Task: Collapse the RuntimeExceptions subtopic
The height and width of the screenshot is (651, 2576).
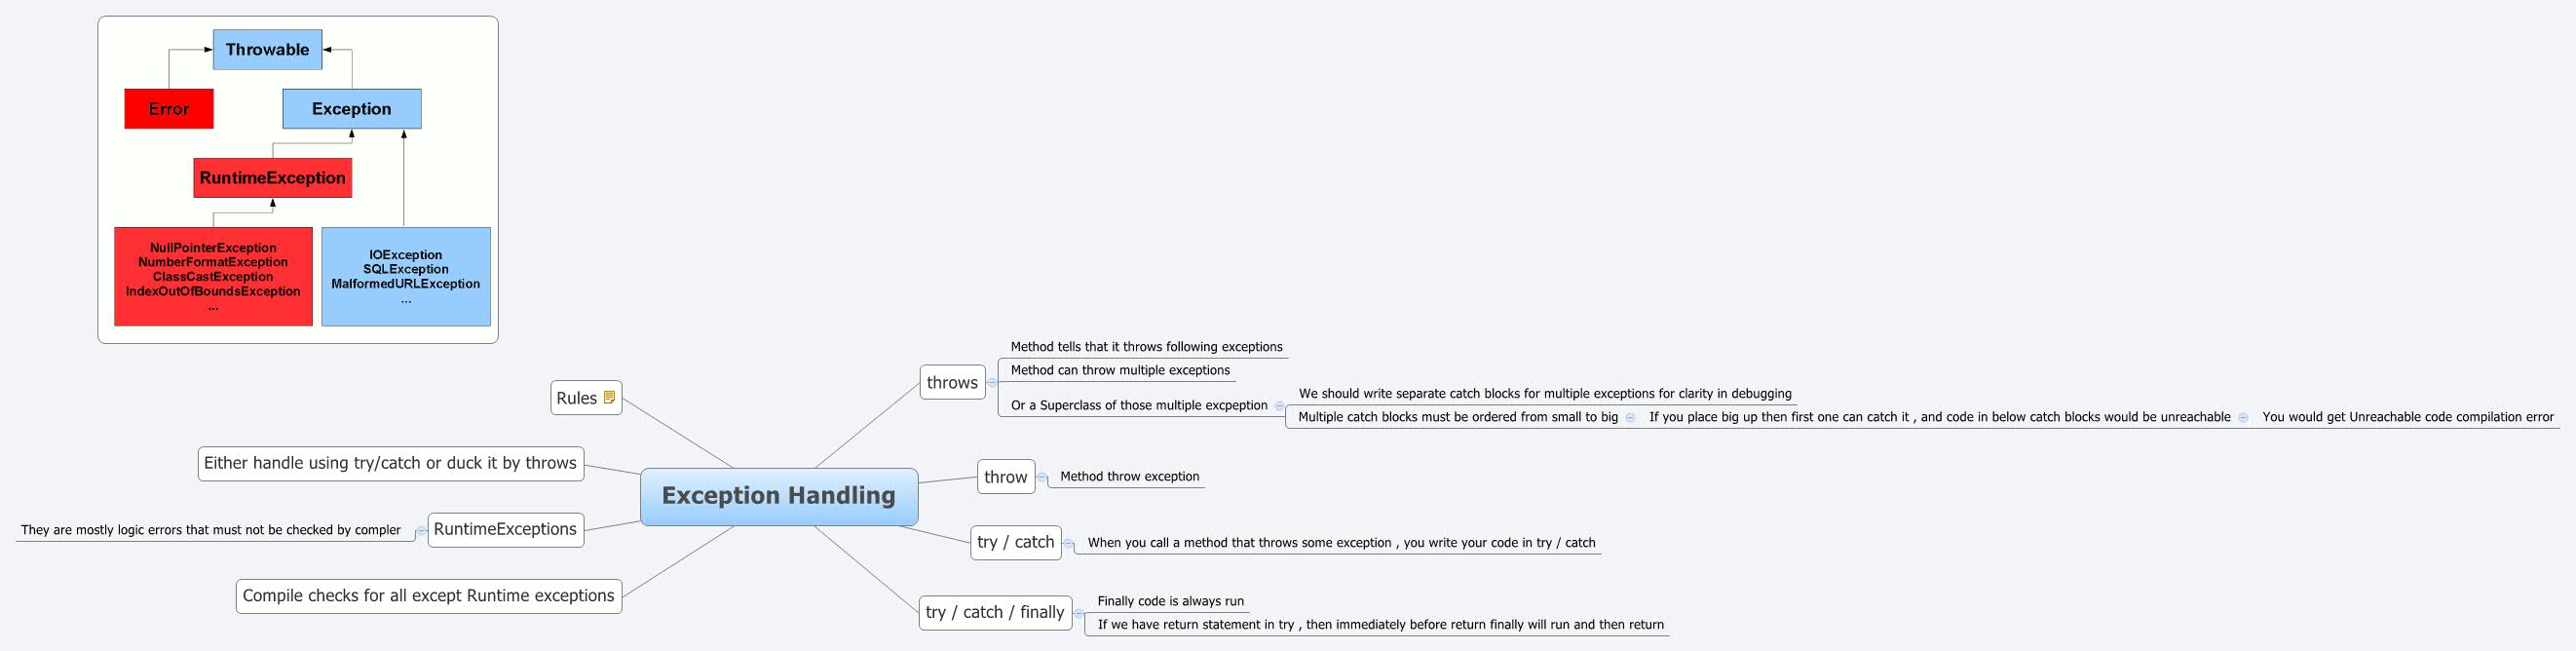Action: pyautogui.click(x=421, y=530)
